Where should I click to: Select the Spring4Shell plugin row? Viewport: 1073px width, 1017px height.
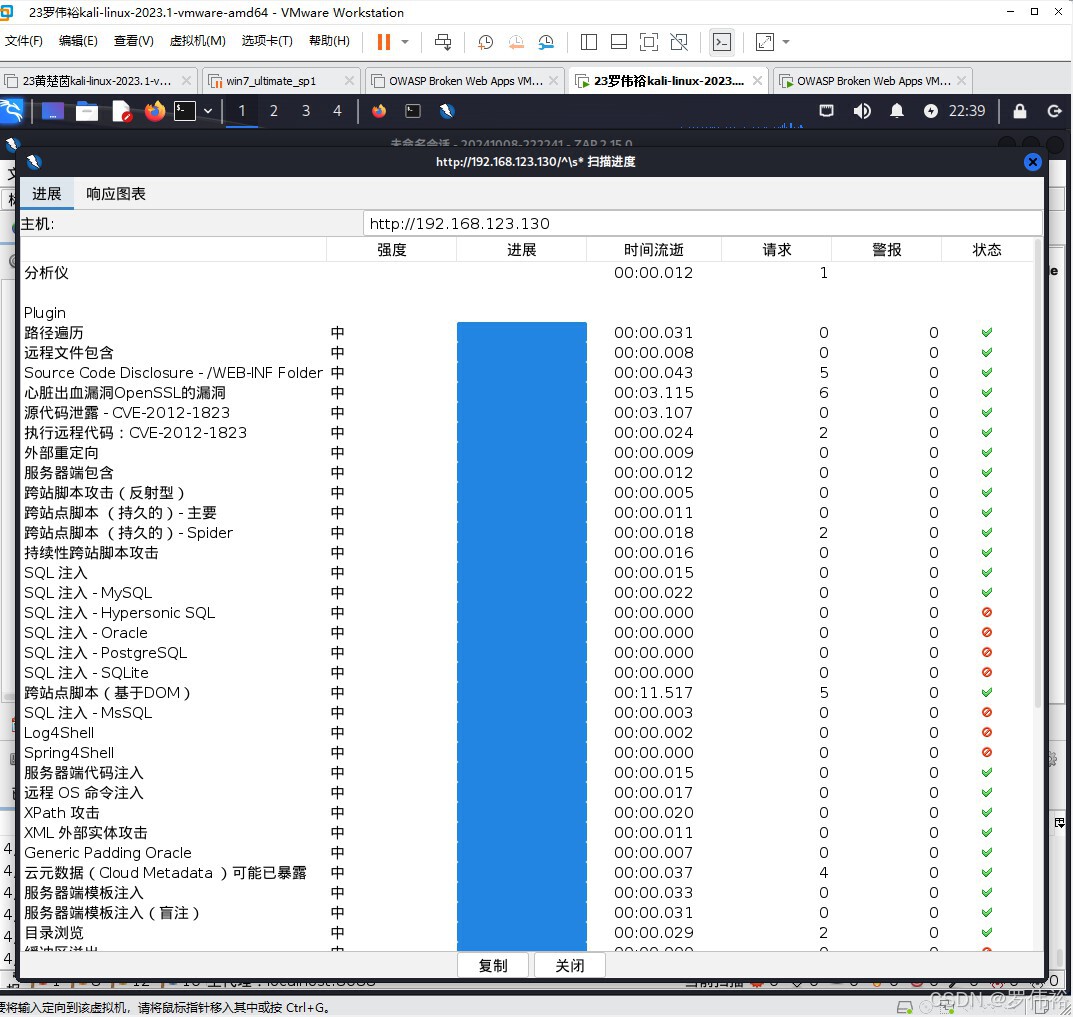(x=527, y=753)
